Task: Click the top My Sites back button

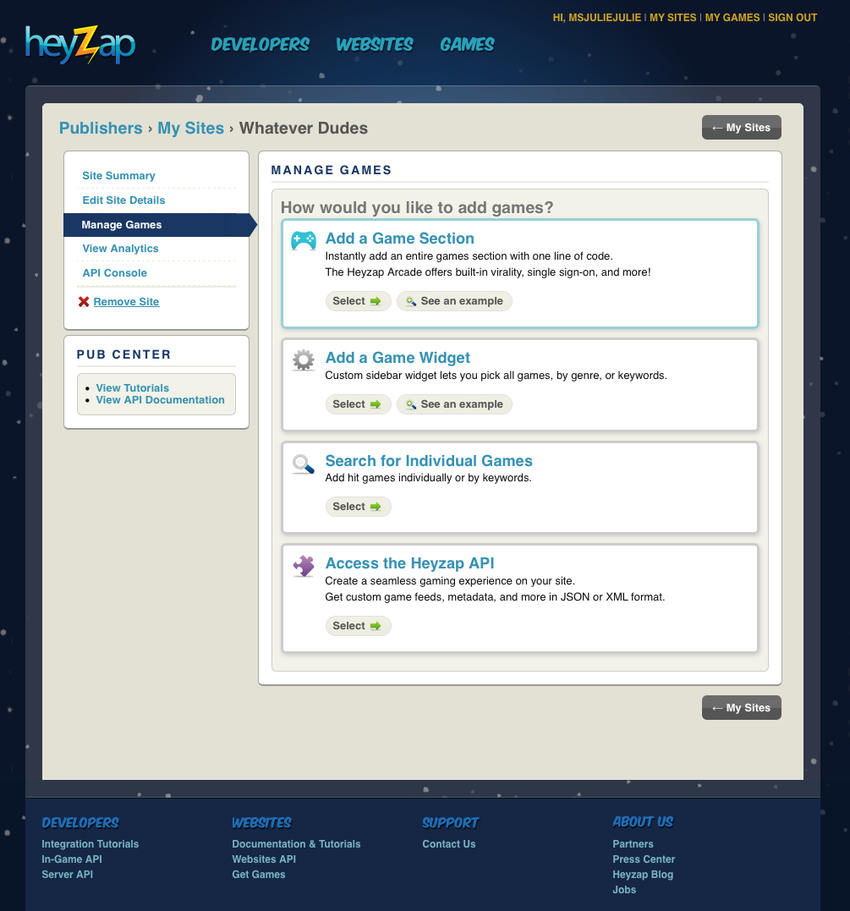Action: pos(741,127)
